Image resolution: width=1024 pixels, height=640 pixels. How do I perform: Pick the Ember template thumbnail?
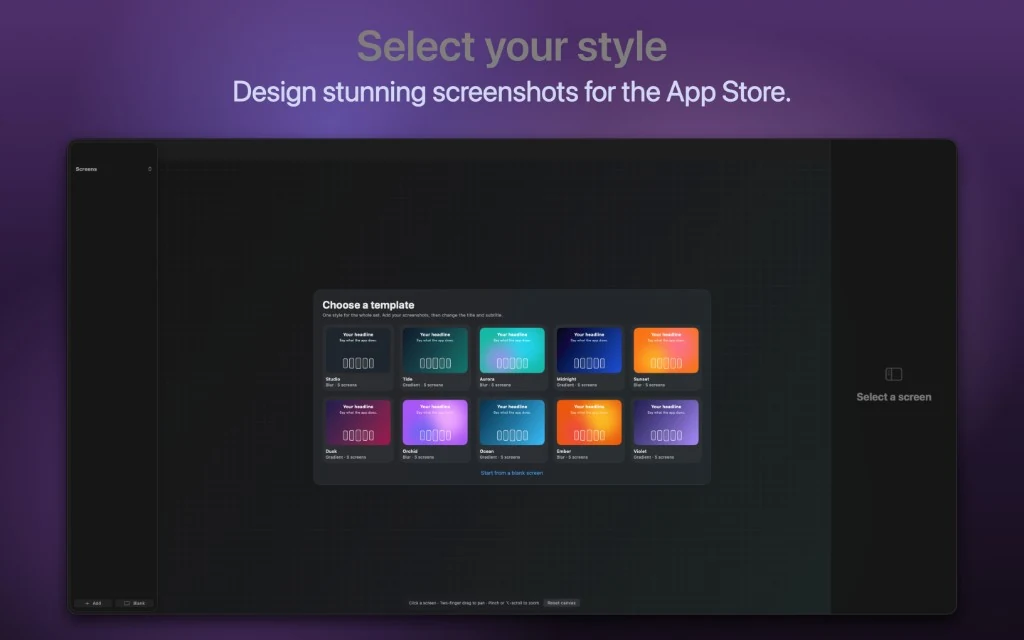click(589, 423)
